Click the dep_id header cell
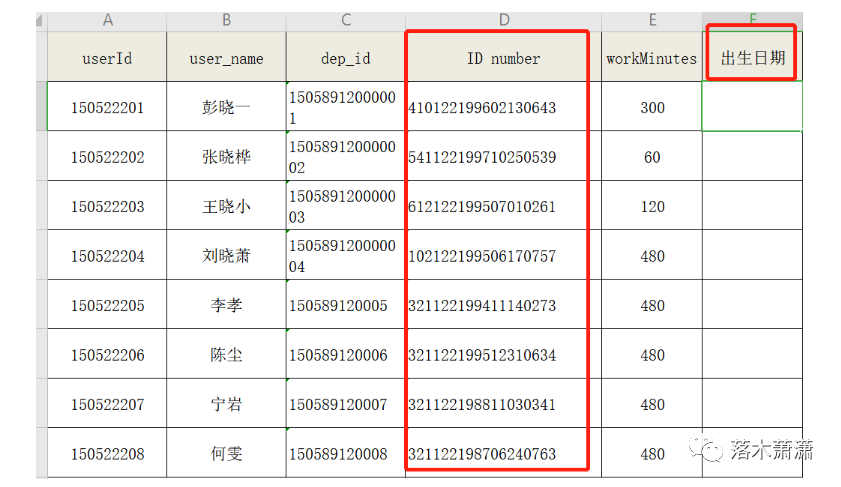Viewport: 841px width, 487px height. [x=345, y=57]
